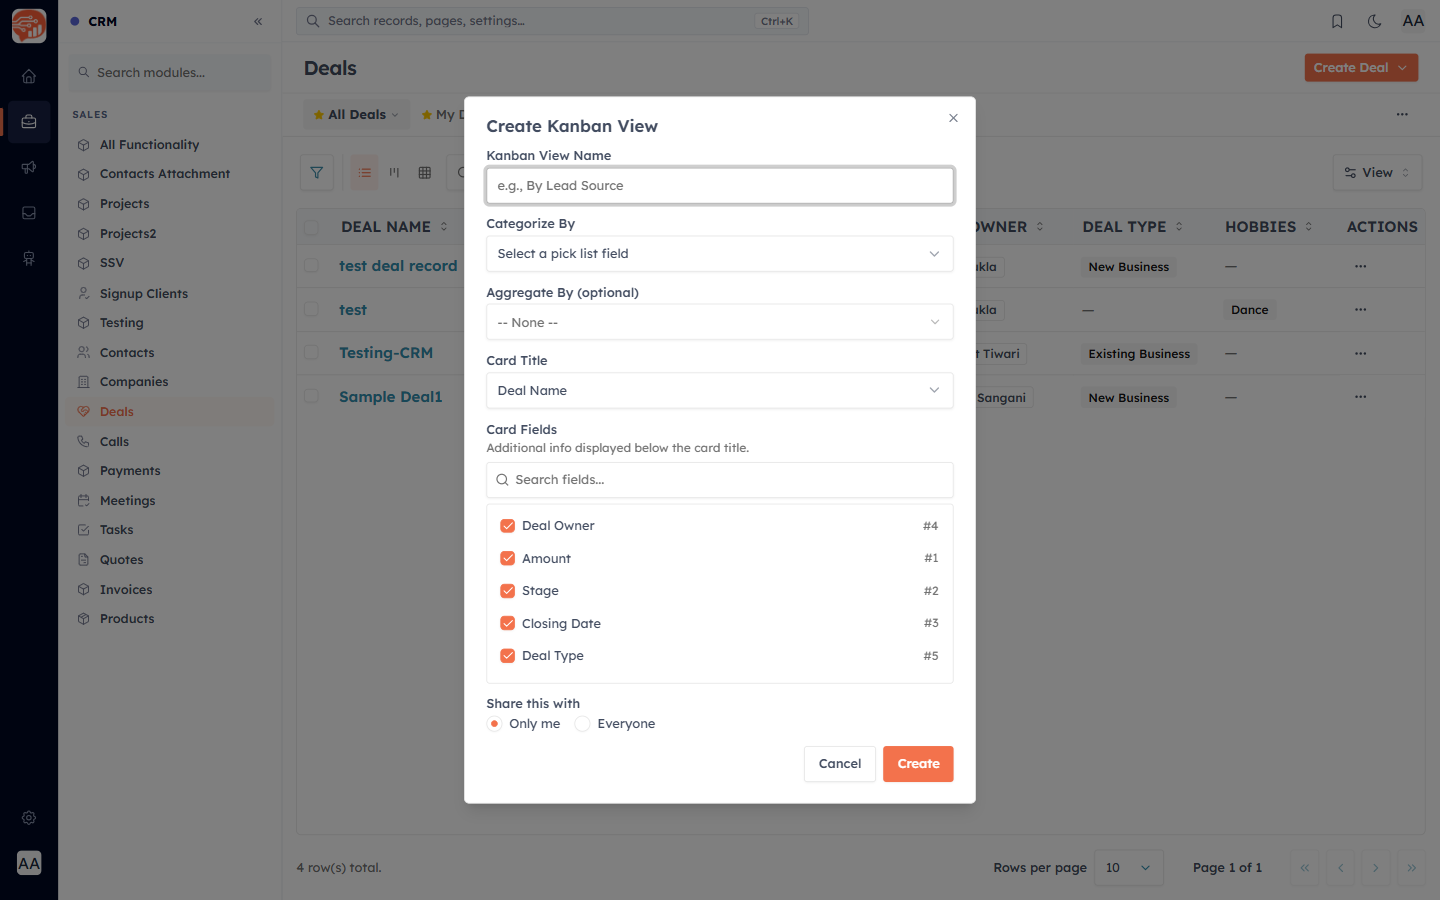1440x900 pixels.
Task: Open actions menu for Sample Deal1 row
Action: click(1360, 397)
